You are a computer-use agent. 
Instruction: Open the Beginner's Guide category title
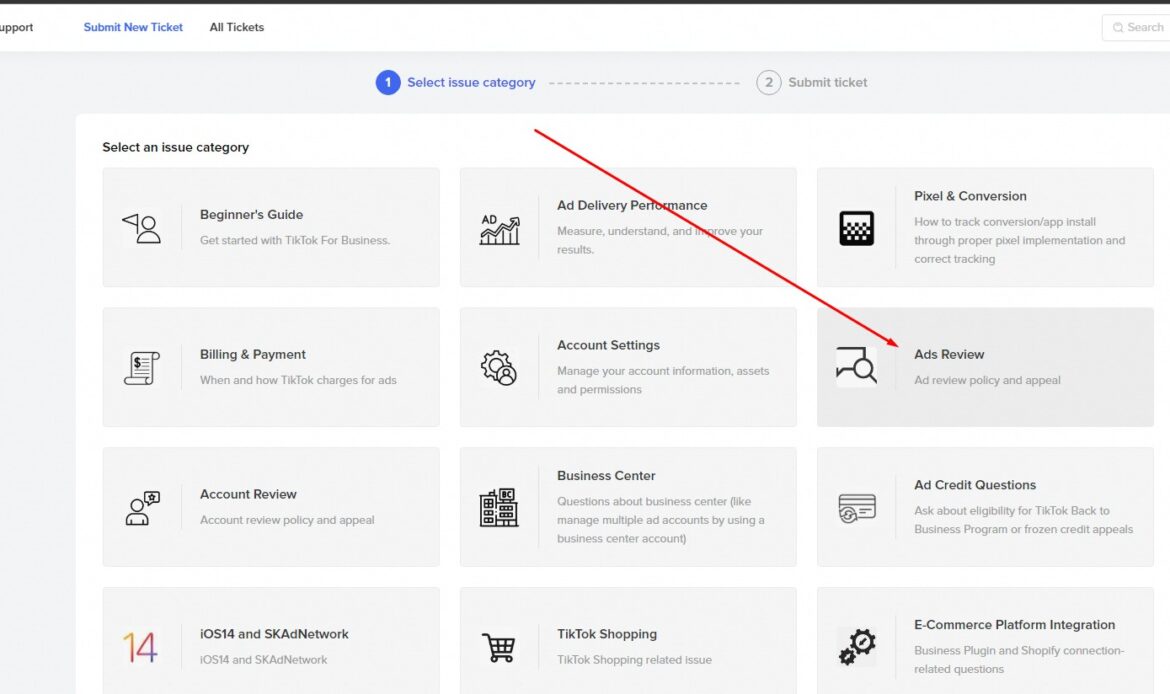(x=251, y=215)
